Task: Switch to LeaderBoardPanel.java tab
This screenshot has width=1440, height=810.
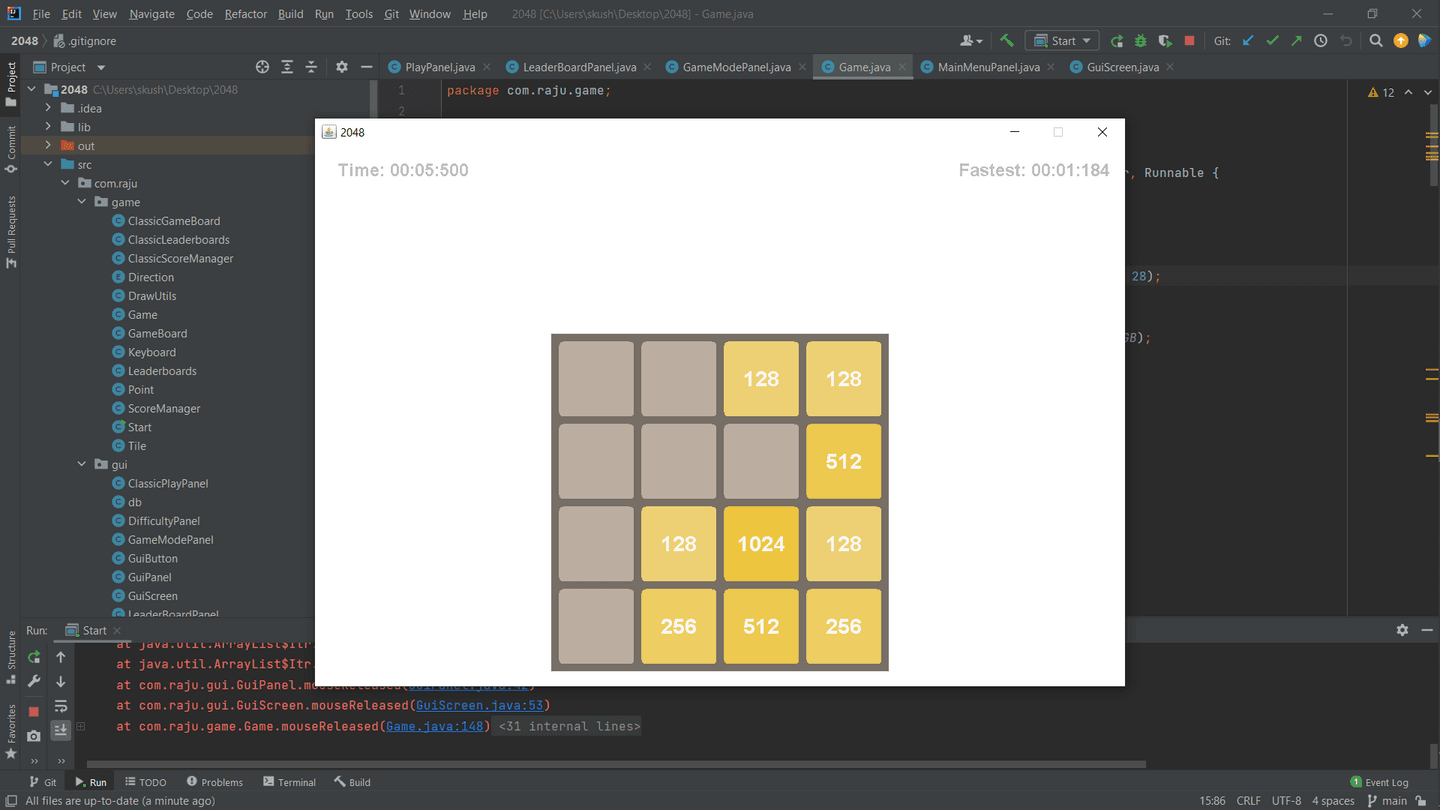Action: click(x=579, y=67)
